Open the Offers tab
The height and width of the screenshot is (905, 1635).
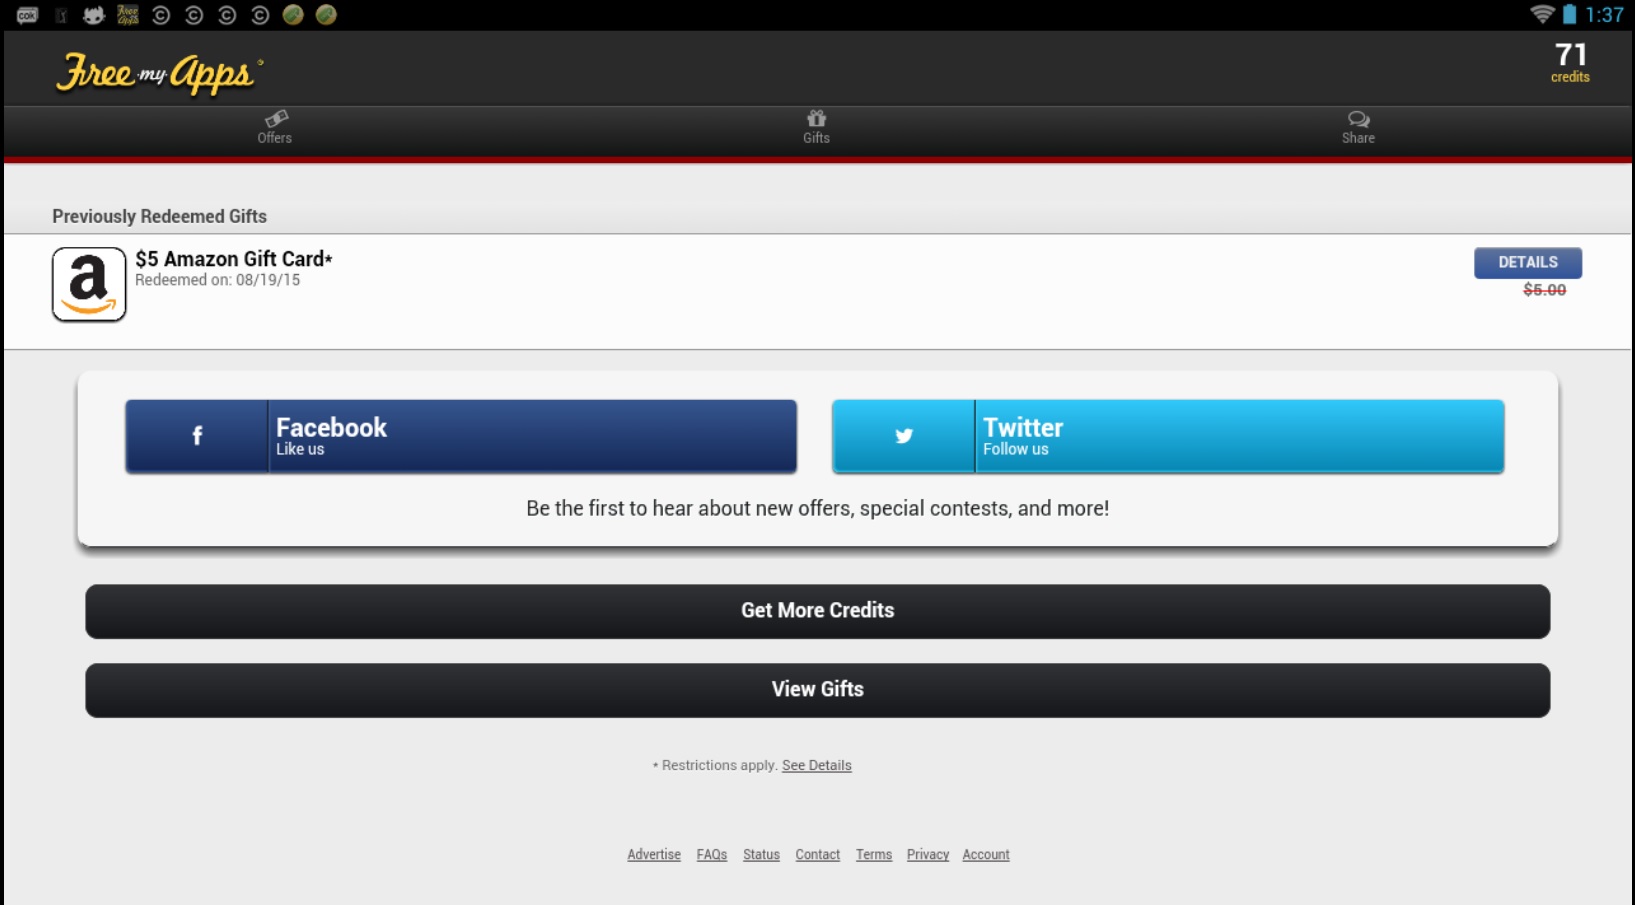[275, 128]
